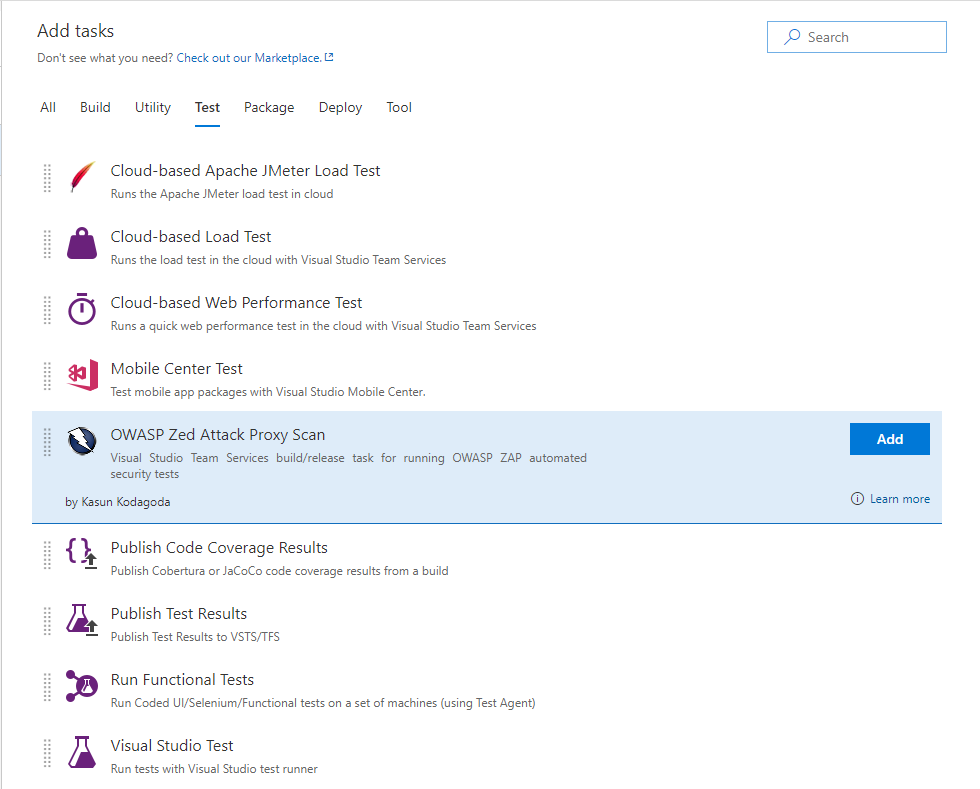Screen dimensions: 980x789
Task: Click the Publish Test Results flask icon
Action: click(82, 620)
